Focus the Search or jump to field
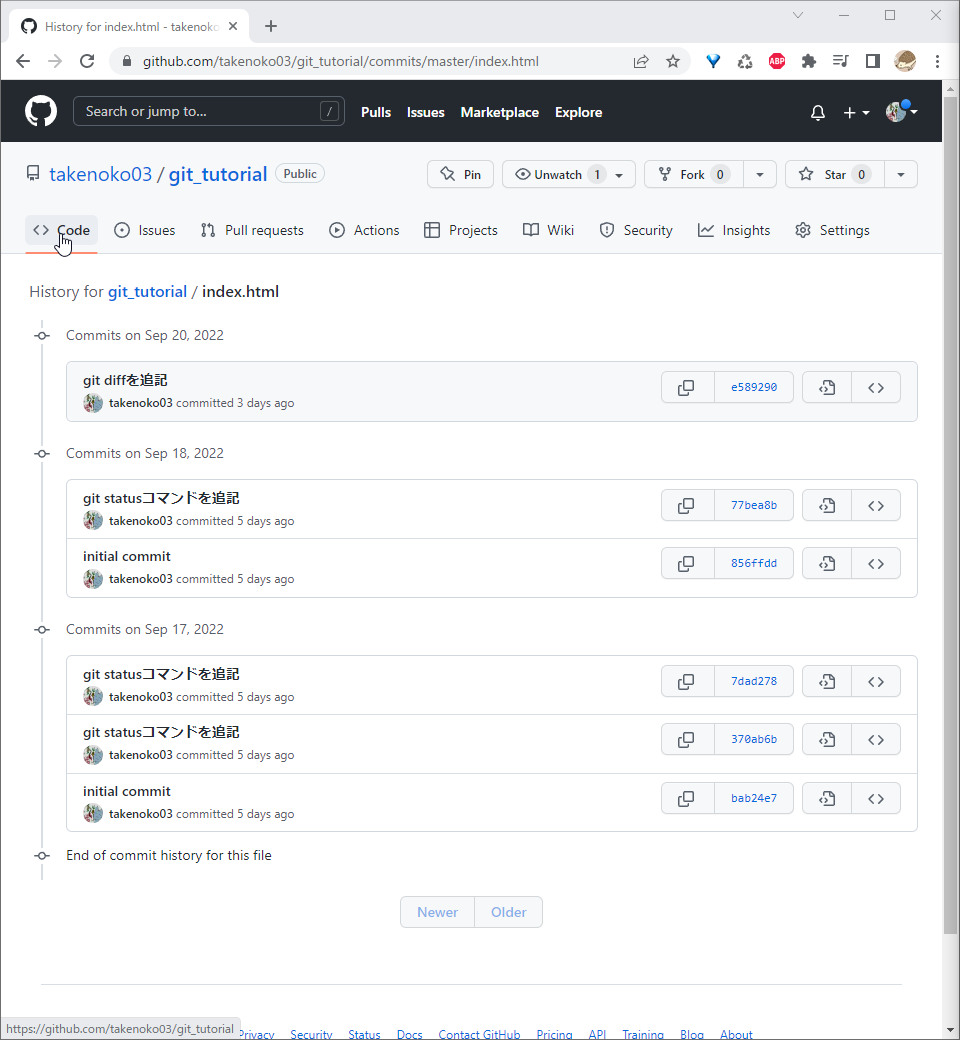The width and height of the screenshot is (960, 1040). pos(208,111)
